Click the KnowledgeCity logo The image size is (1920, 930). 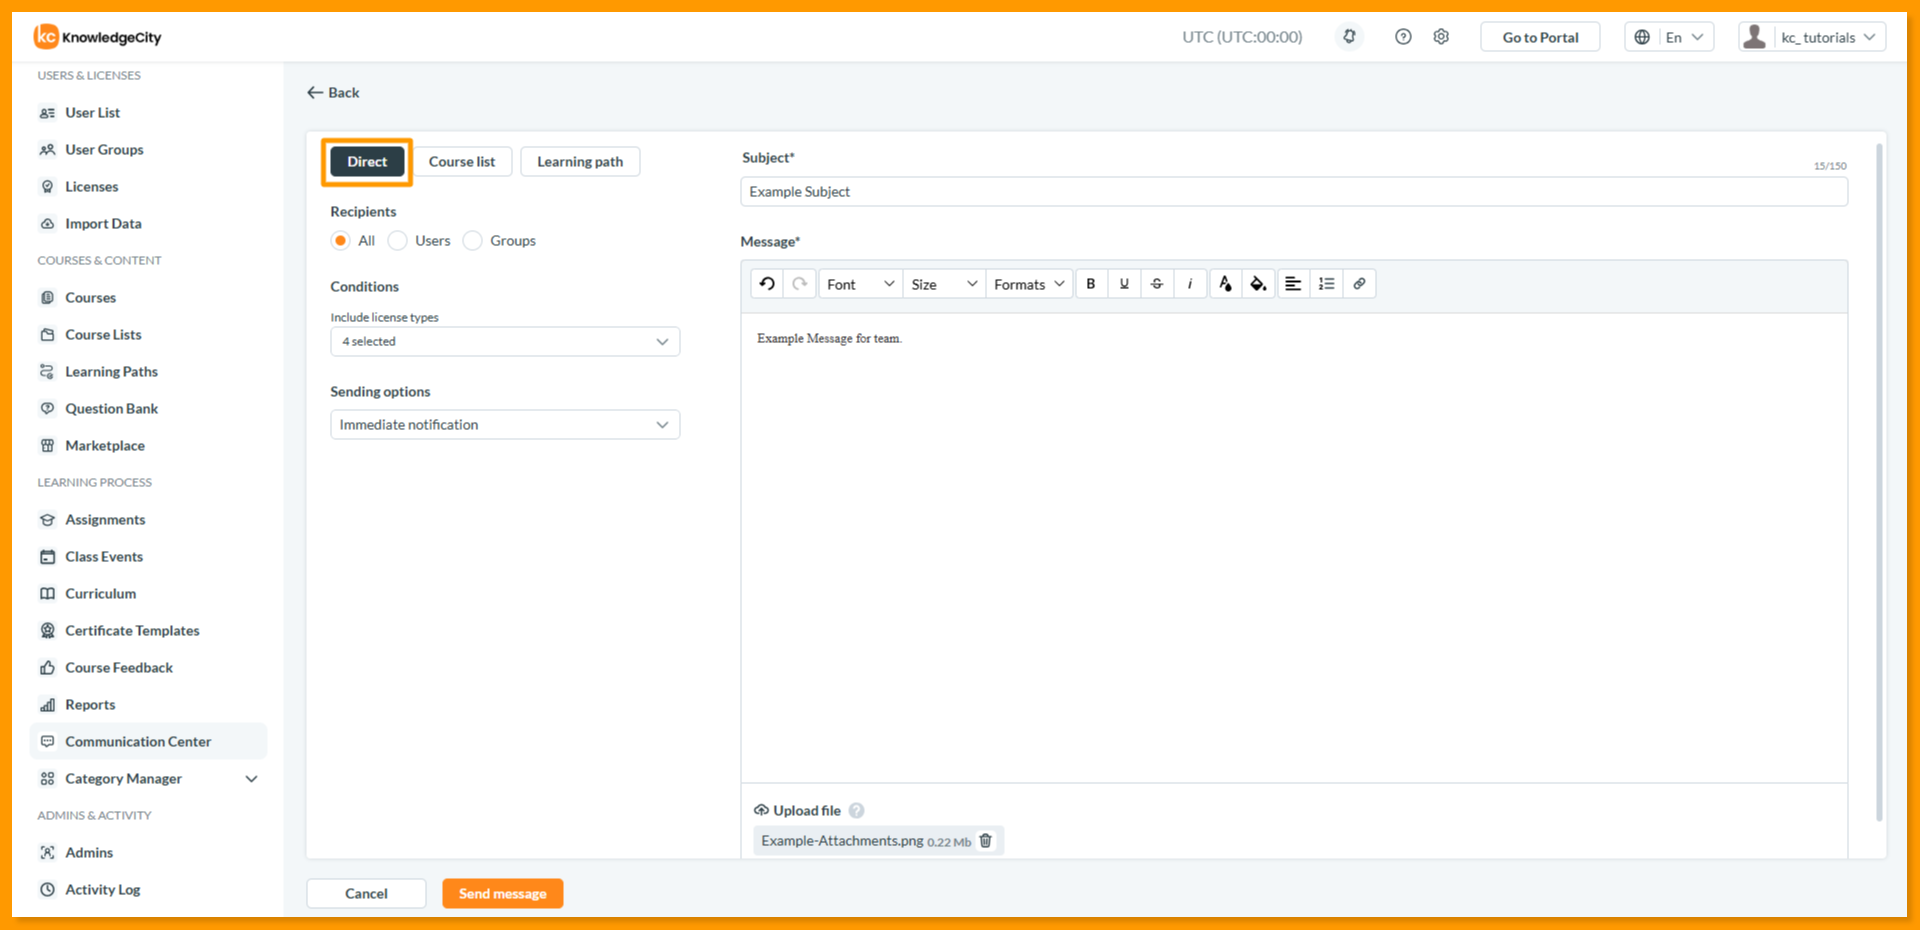pyautogui.click(x=97, y=37)
